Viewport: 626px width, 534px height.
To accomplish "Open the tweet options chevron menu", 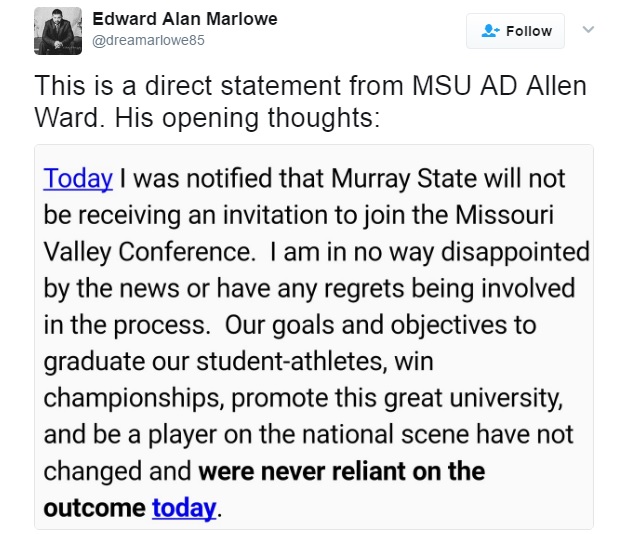I will [588, 30].
